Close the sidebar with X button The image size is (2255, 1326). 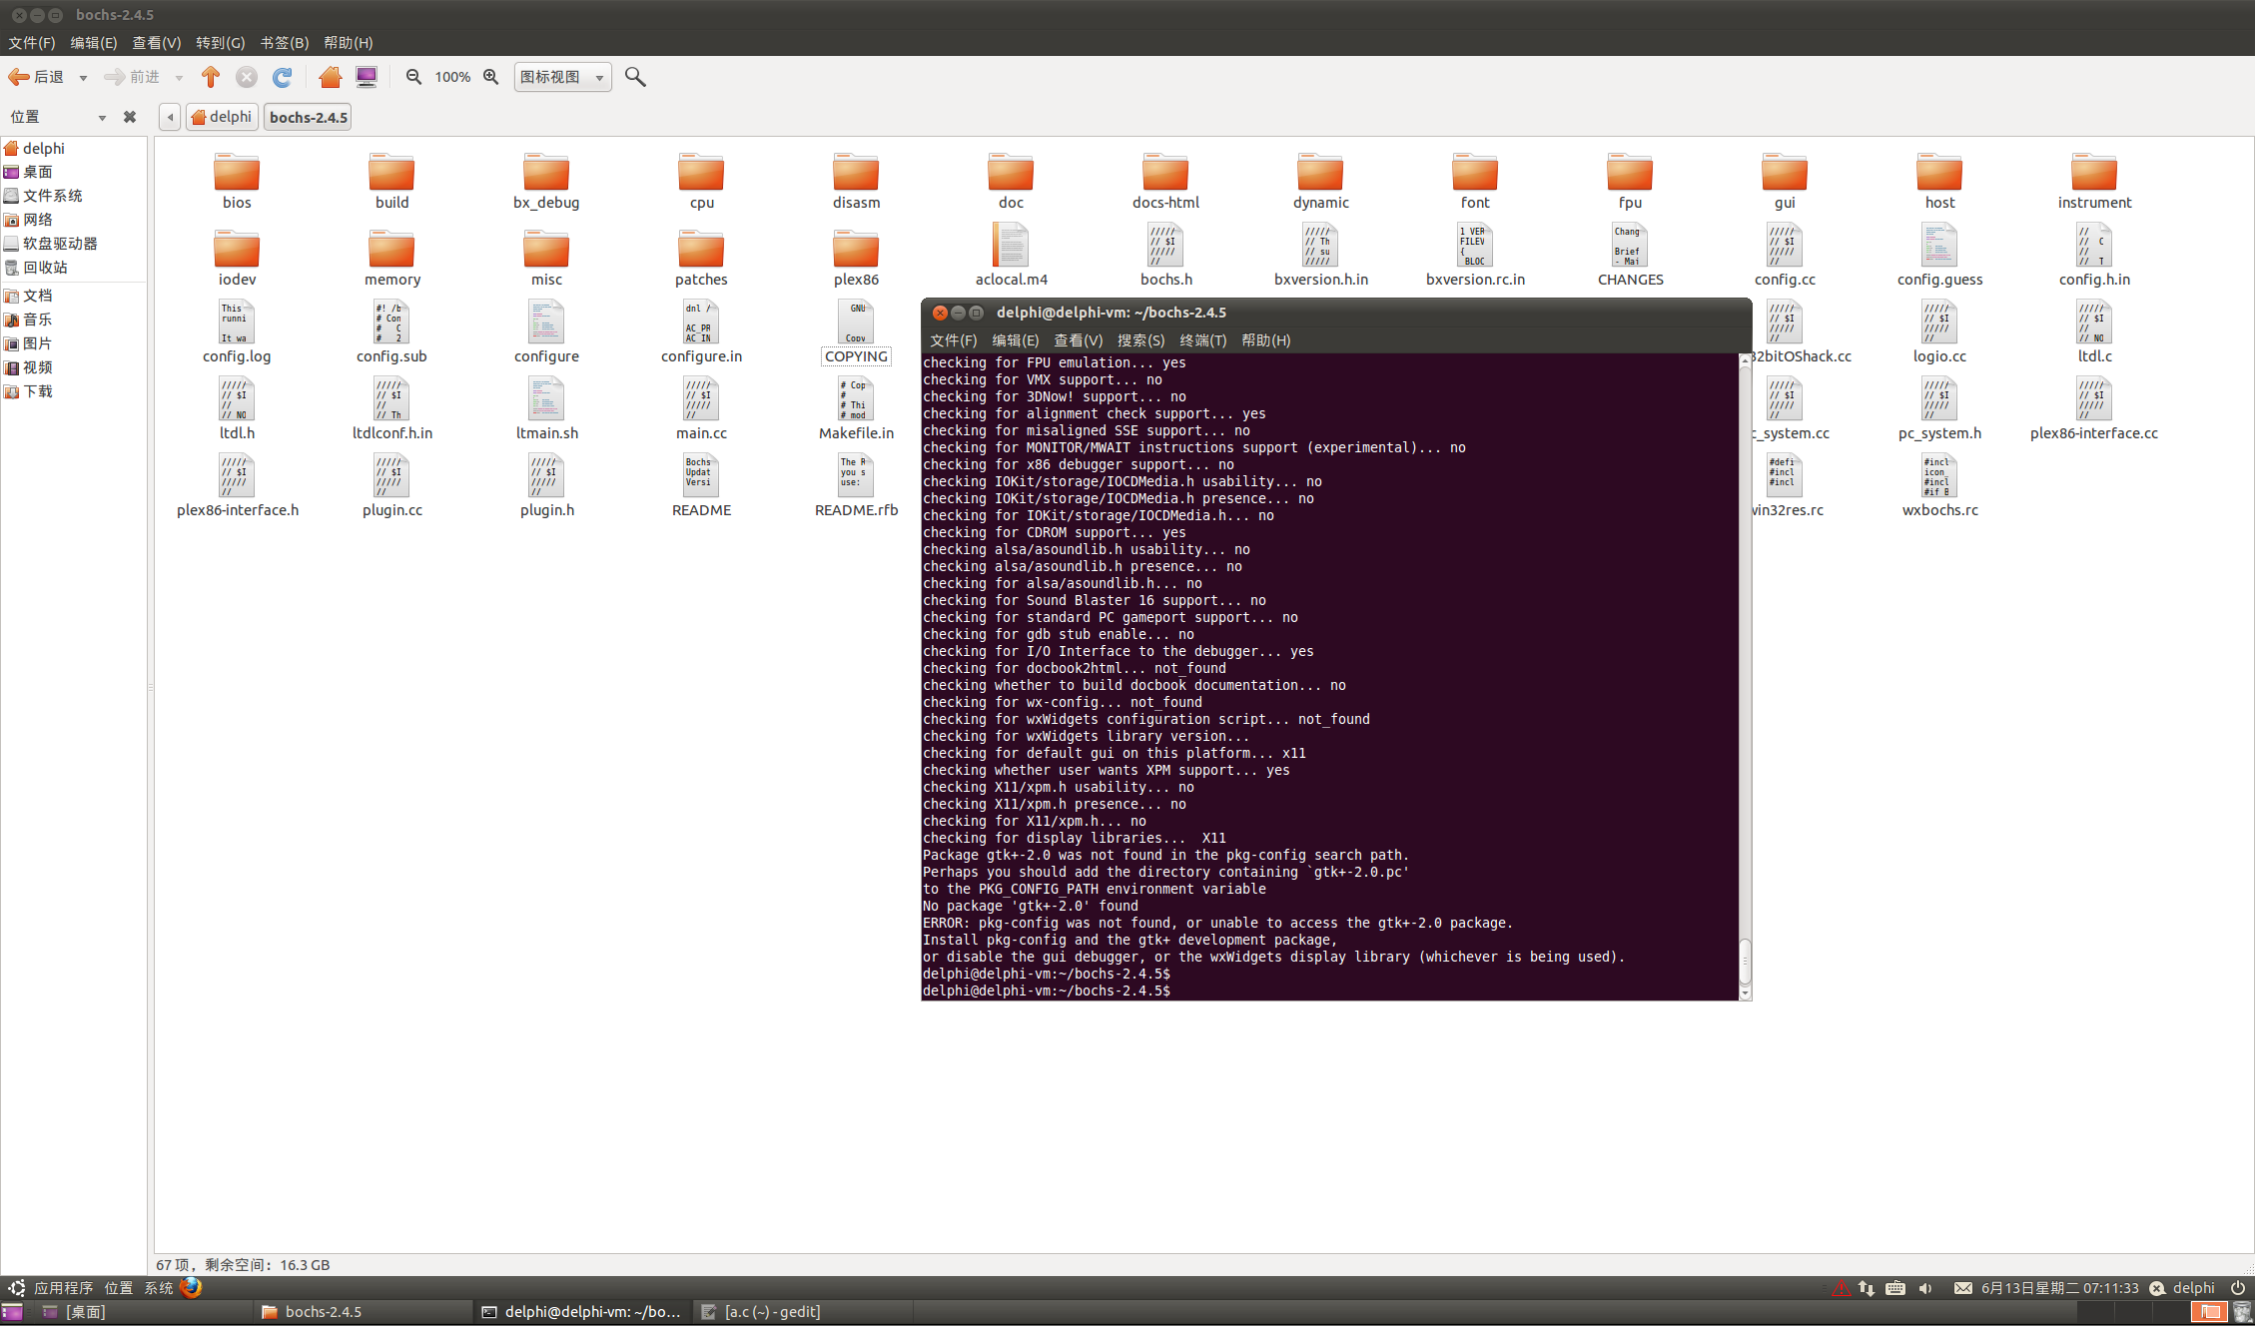(129, 117)
